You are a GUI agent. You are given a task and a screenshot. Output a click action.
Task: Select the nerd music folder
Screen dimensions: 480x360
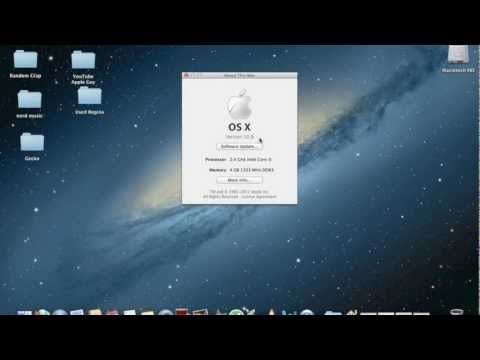point(29,100)
